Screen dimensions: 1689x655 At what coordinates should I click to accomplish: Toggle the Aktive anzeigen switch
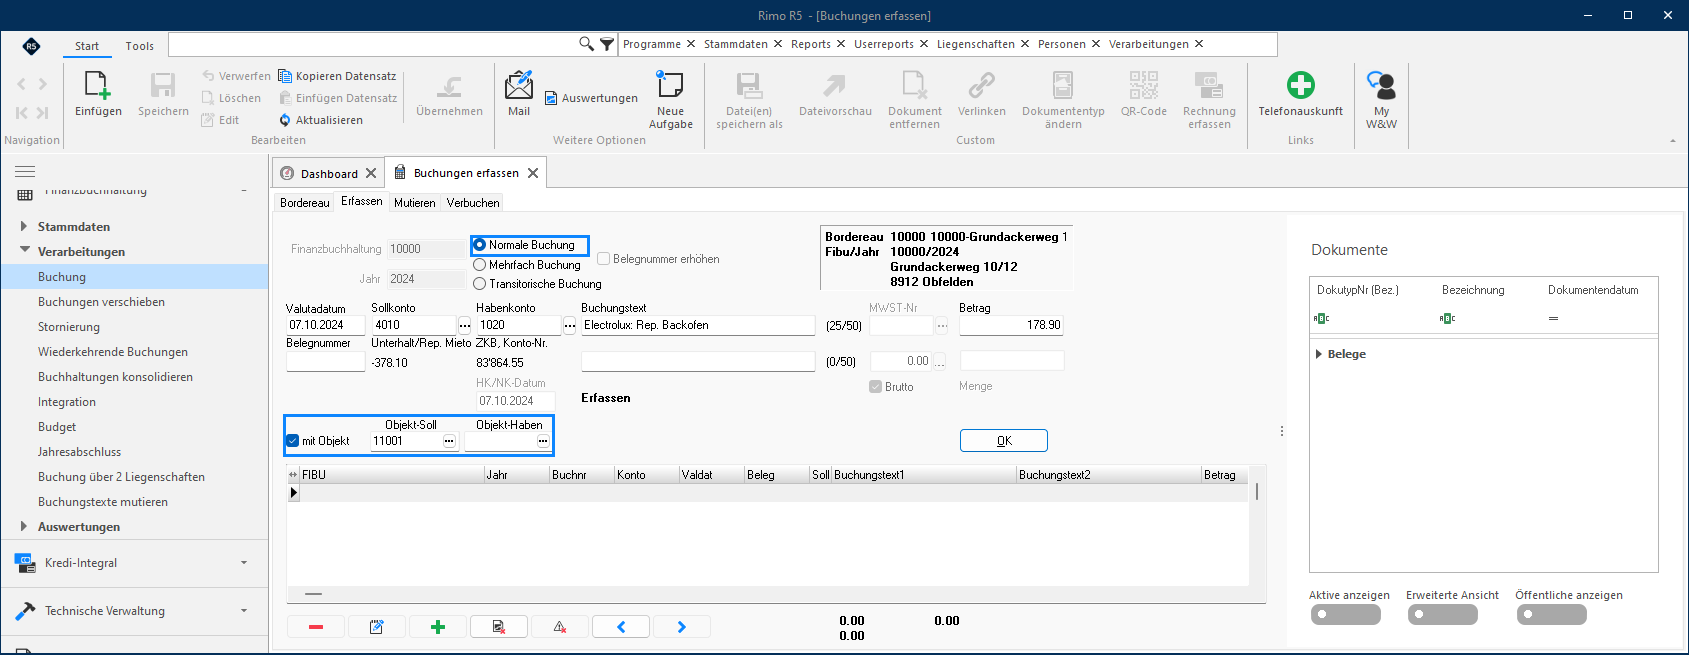(x=1346, y=615)
